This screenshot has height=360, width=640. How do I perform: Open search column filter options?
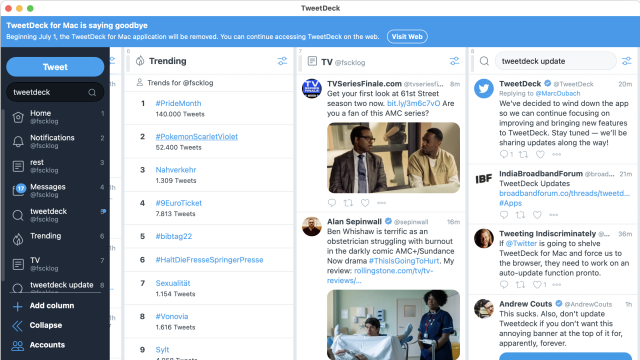point(627,61)
